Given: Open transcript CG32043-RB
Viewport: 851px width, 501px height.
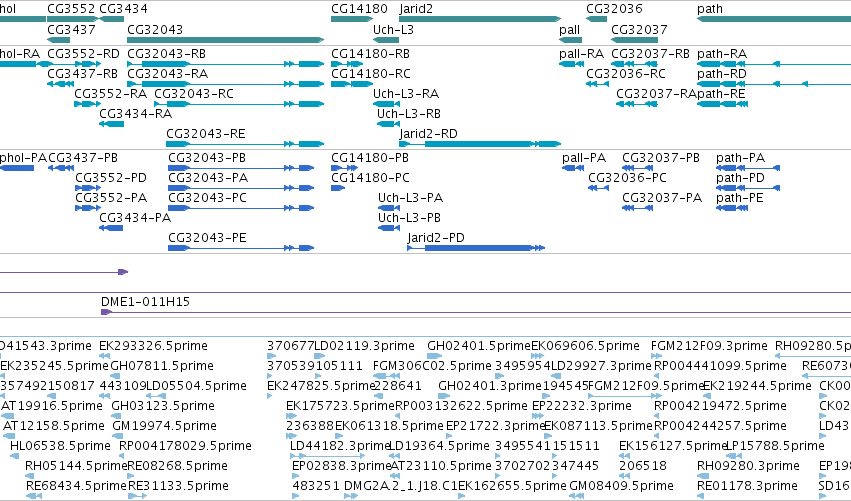Looking at the screenshot, I should (x=167, y=54).
